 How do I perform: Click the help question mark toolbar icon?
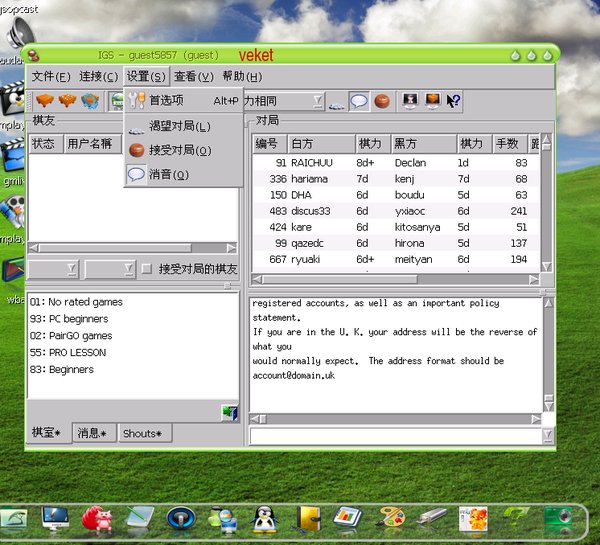454,101
